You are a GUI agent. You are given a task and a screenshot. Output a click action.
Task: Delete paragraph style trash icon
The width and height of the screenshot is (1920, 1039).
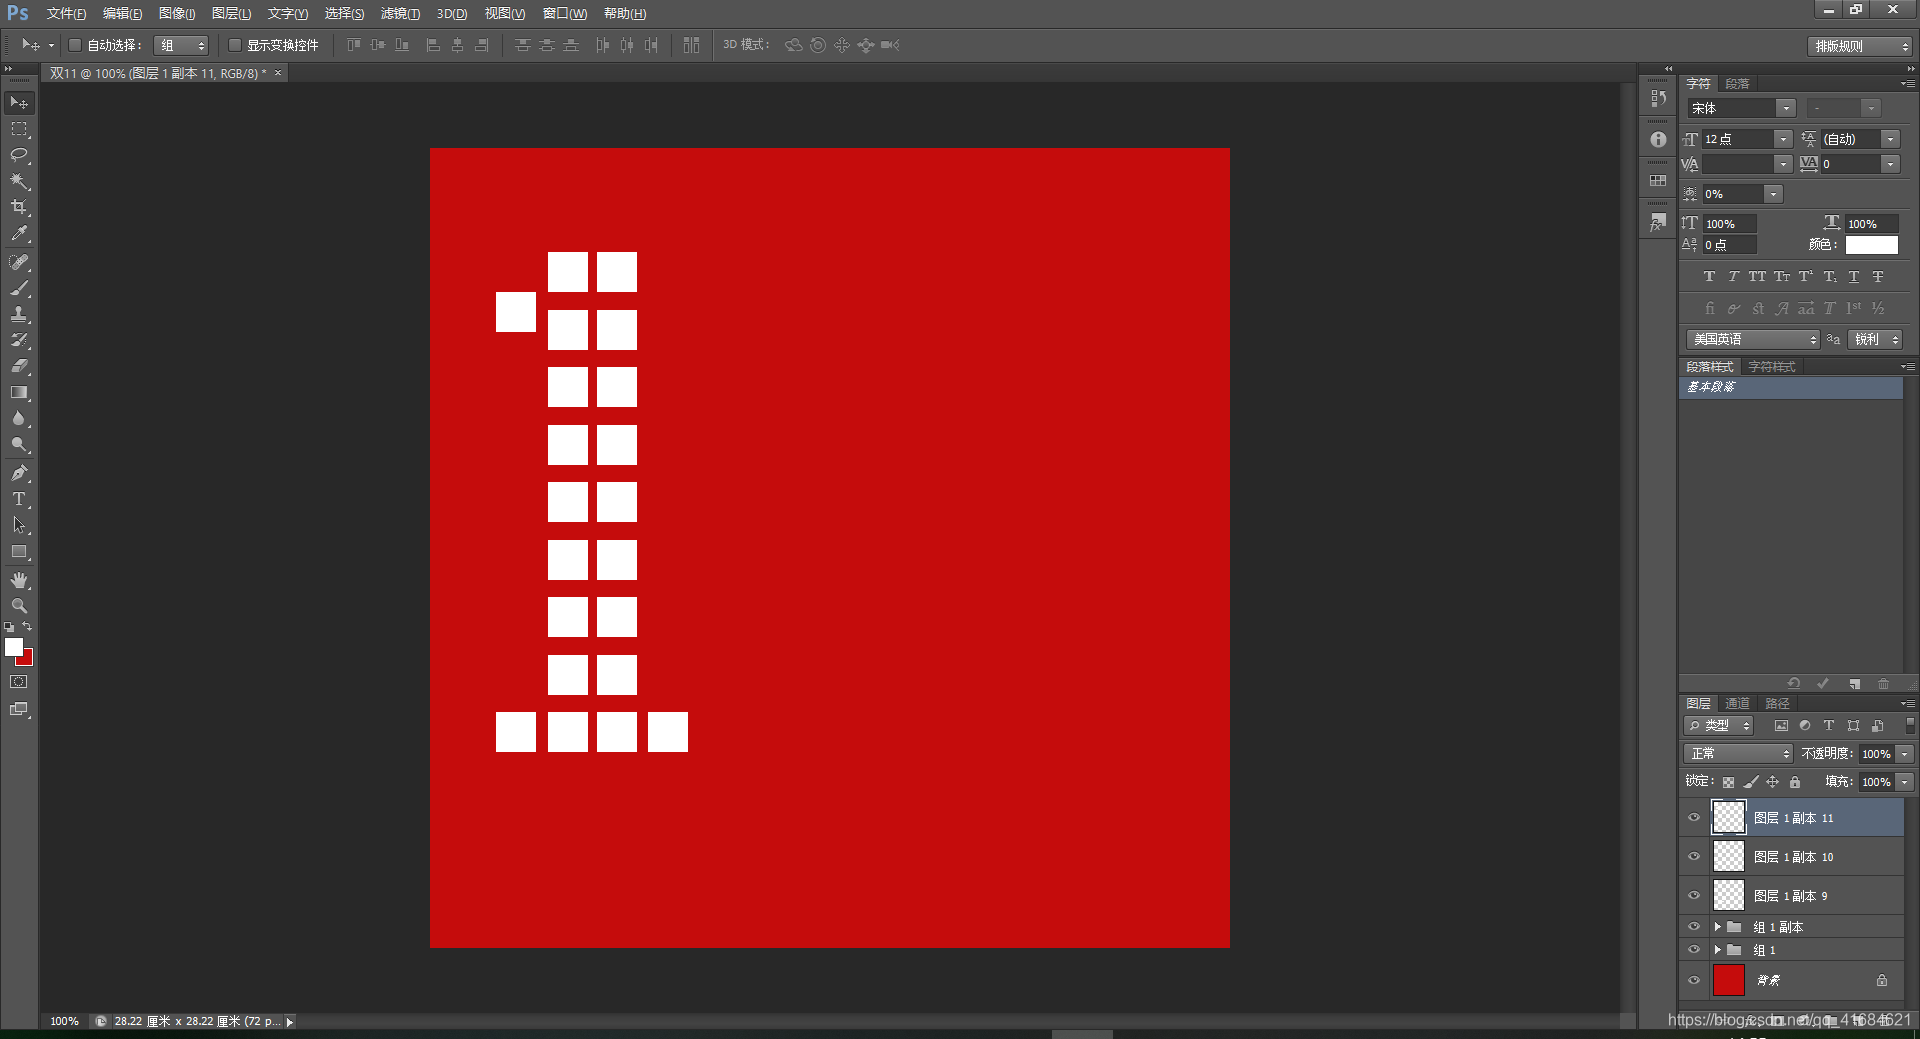[1883, 684]
